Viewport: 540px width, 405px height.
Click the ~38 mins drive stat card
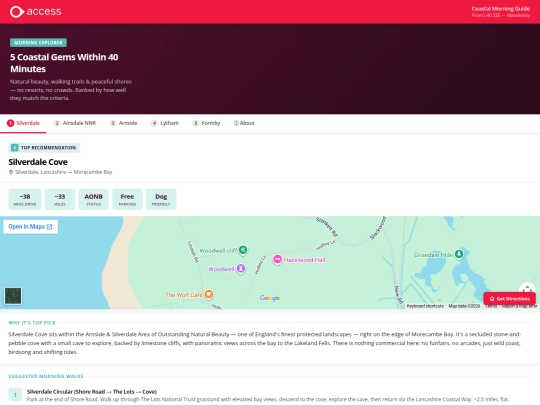pos(25,199)
